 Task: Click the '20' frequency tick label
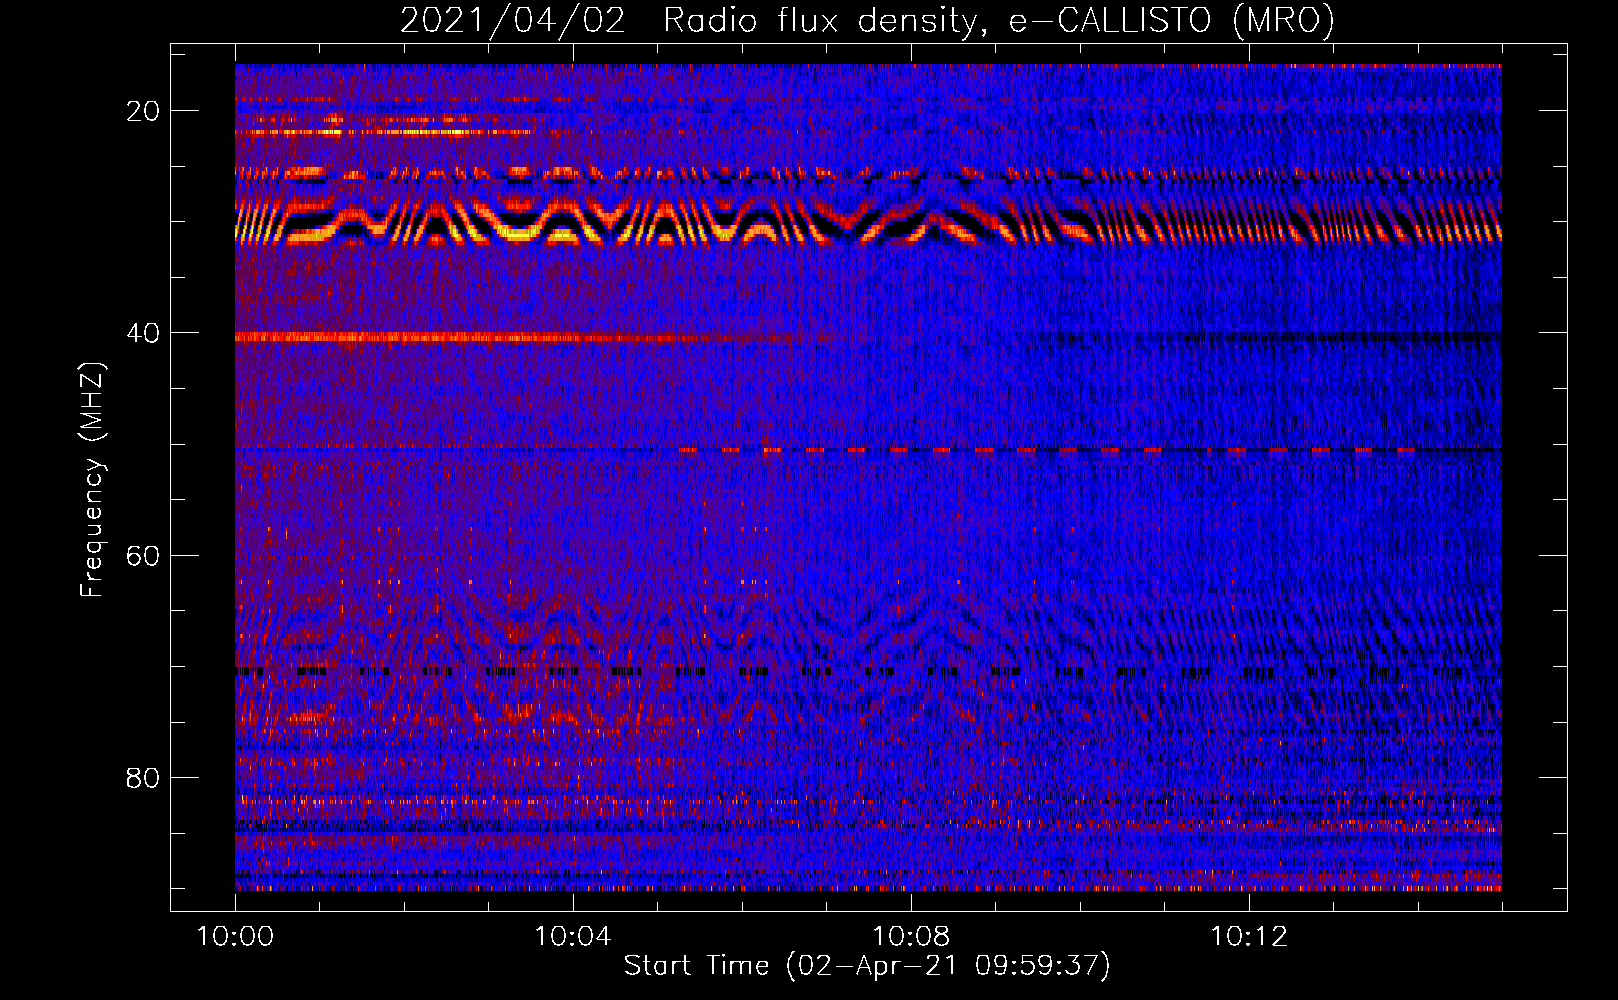click(144, 111)
